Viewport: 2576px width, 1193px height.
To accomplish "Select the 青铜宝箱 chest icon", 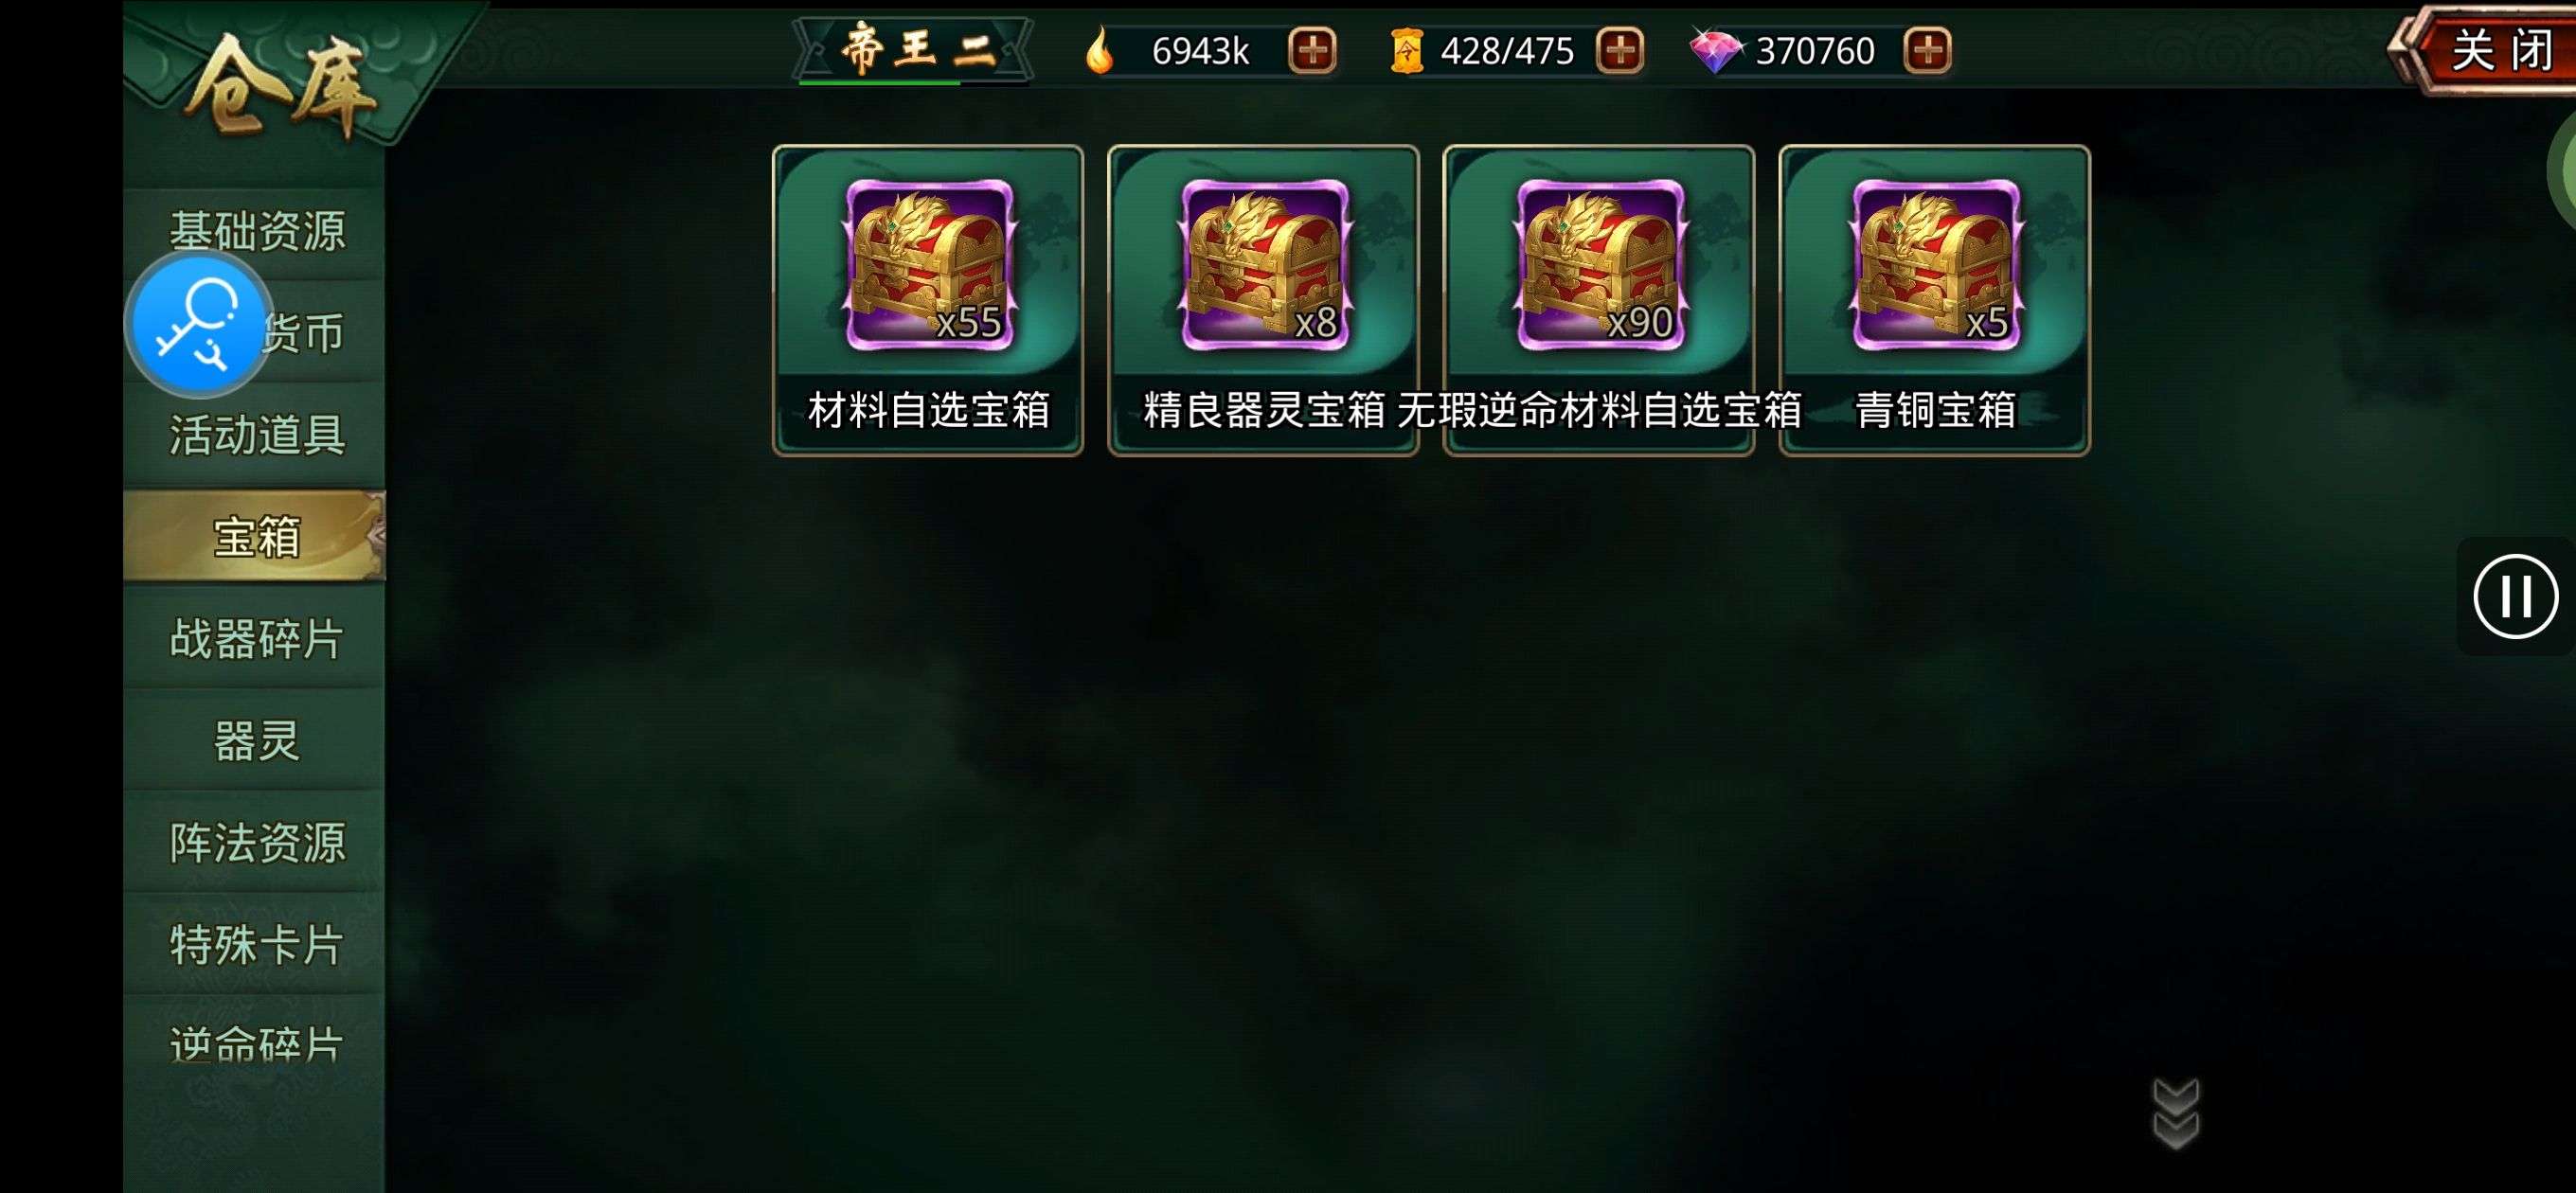I will pos(1935,266).
